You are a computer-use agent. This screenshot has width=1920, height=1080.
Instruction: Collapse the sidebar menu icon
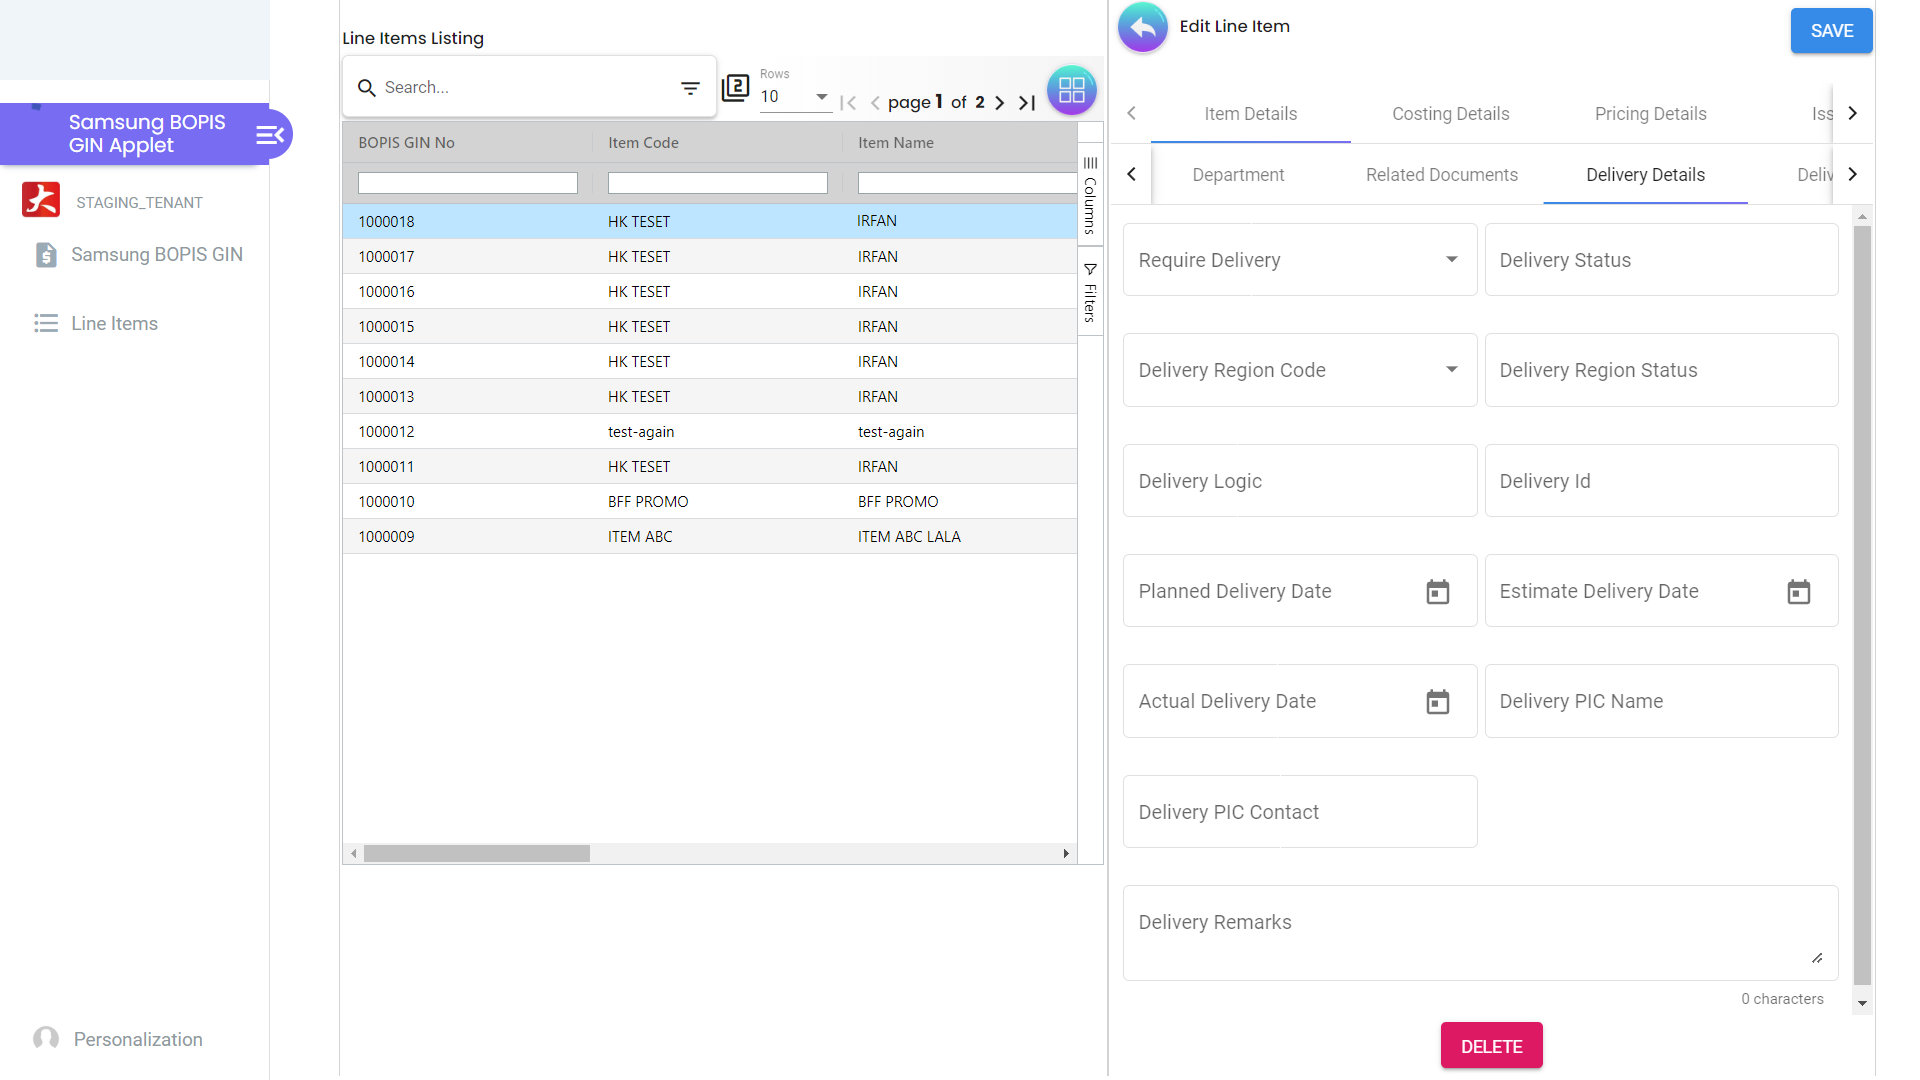[x=270, y=134]
